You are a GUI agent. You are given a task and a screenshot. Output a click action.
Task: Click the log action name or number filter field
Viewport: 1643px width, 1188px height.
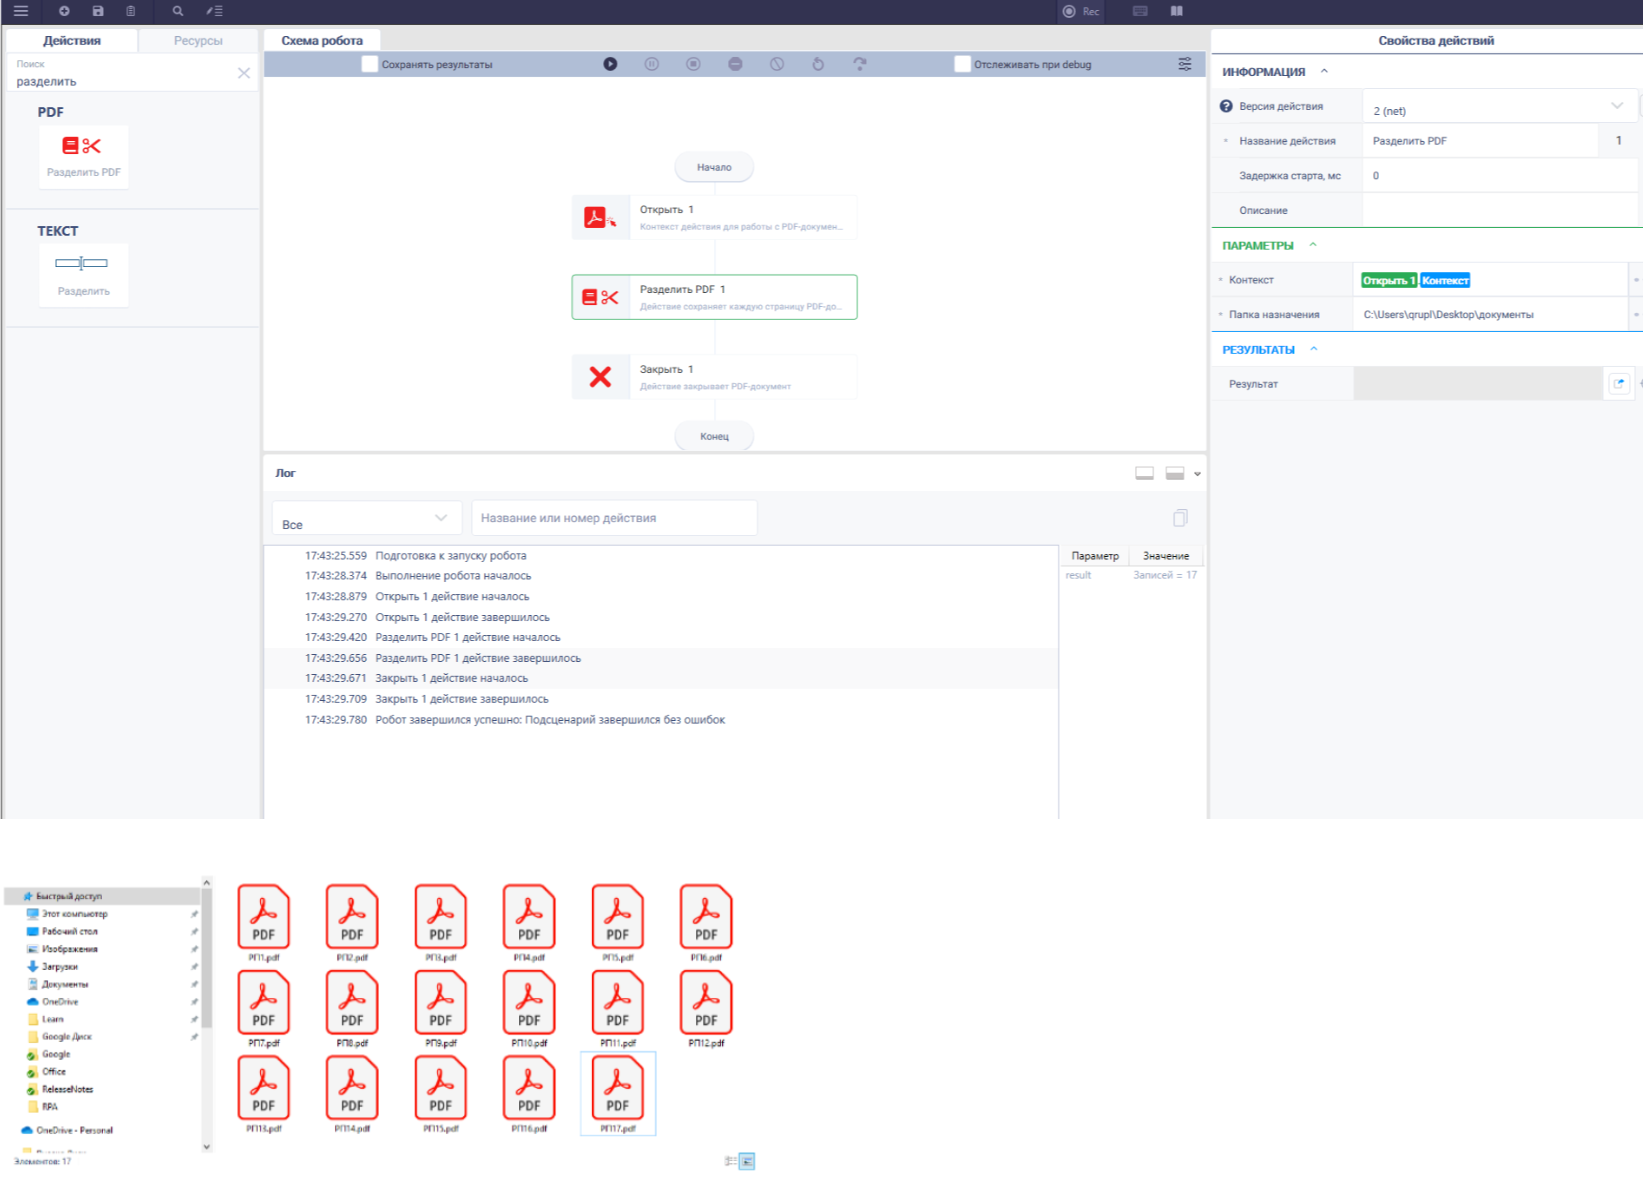coord(614,518)
